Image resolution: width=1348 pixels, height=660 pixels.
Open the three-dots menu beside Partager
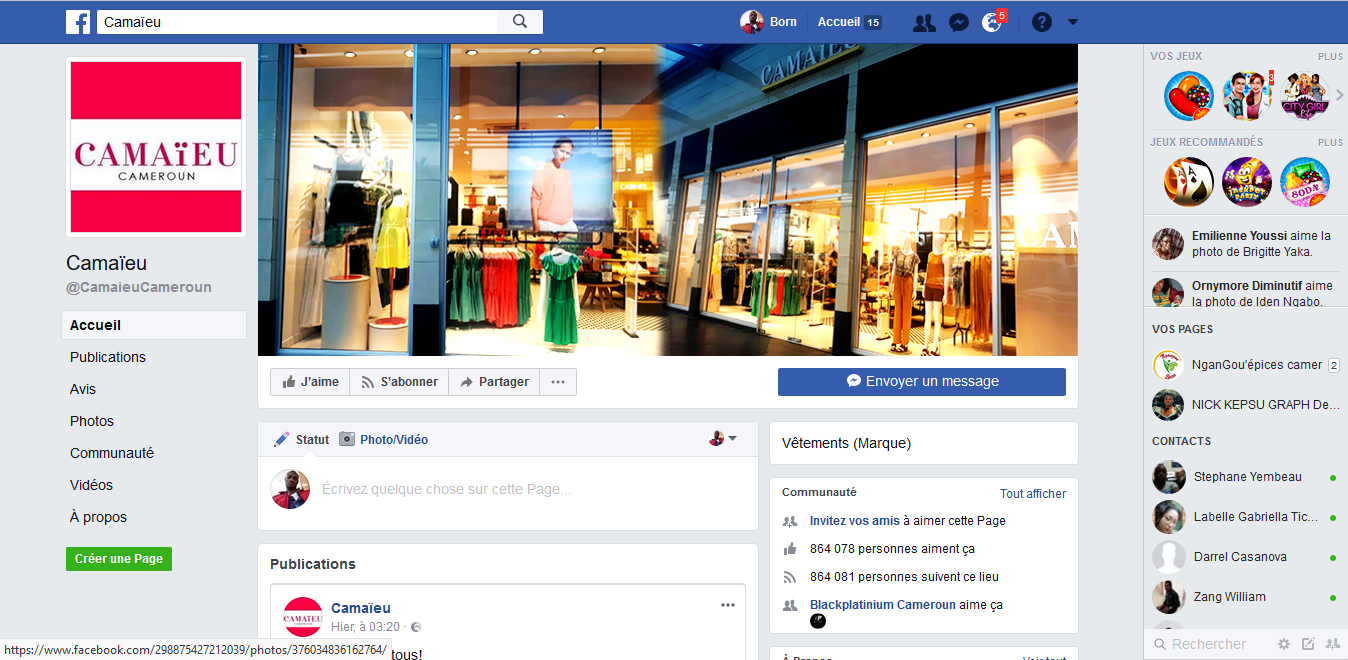pyautogui.click(x=558, y=382)
